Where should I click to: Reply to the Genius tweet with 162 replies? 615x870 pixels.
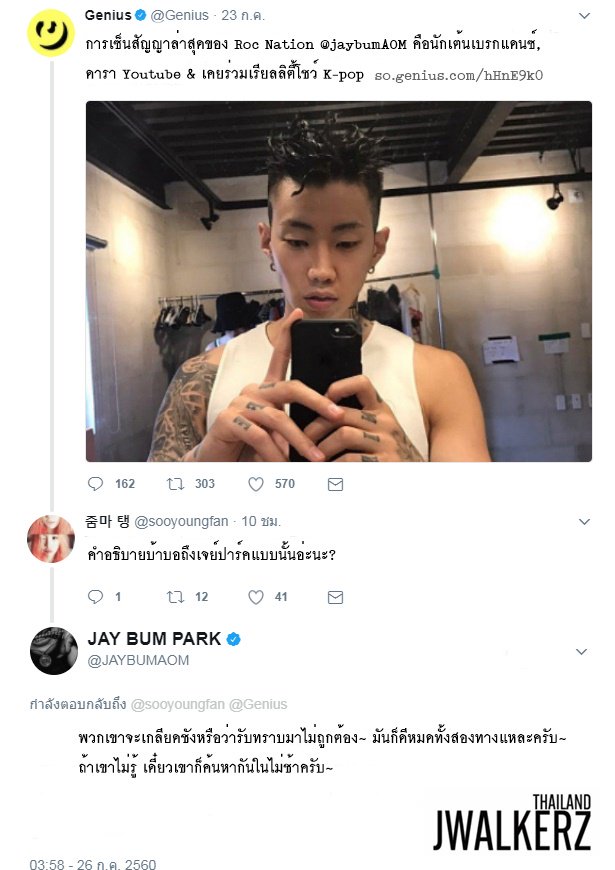point(95,484)
